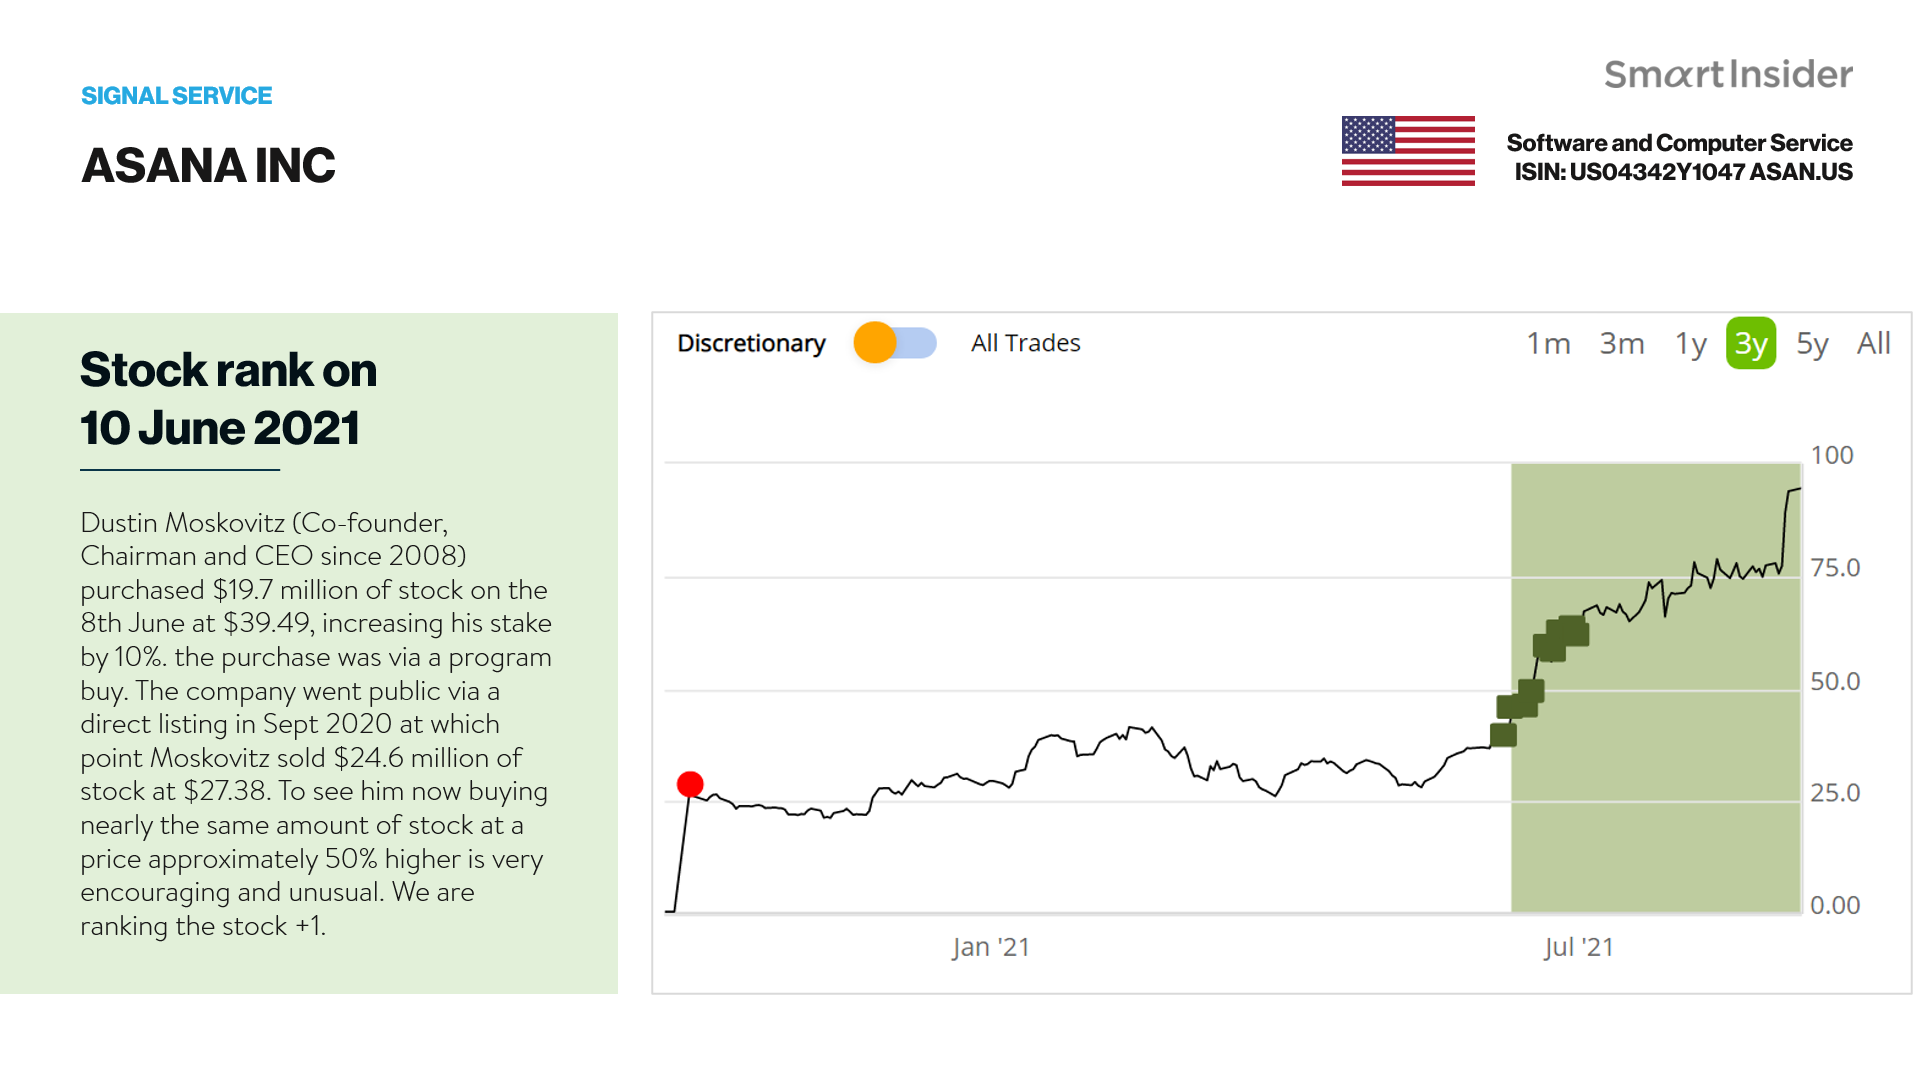This screenshot has width=1919, height=1079.
Task: Click the red dot marker on chart
Action: 690,784
